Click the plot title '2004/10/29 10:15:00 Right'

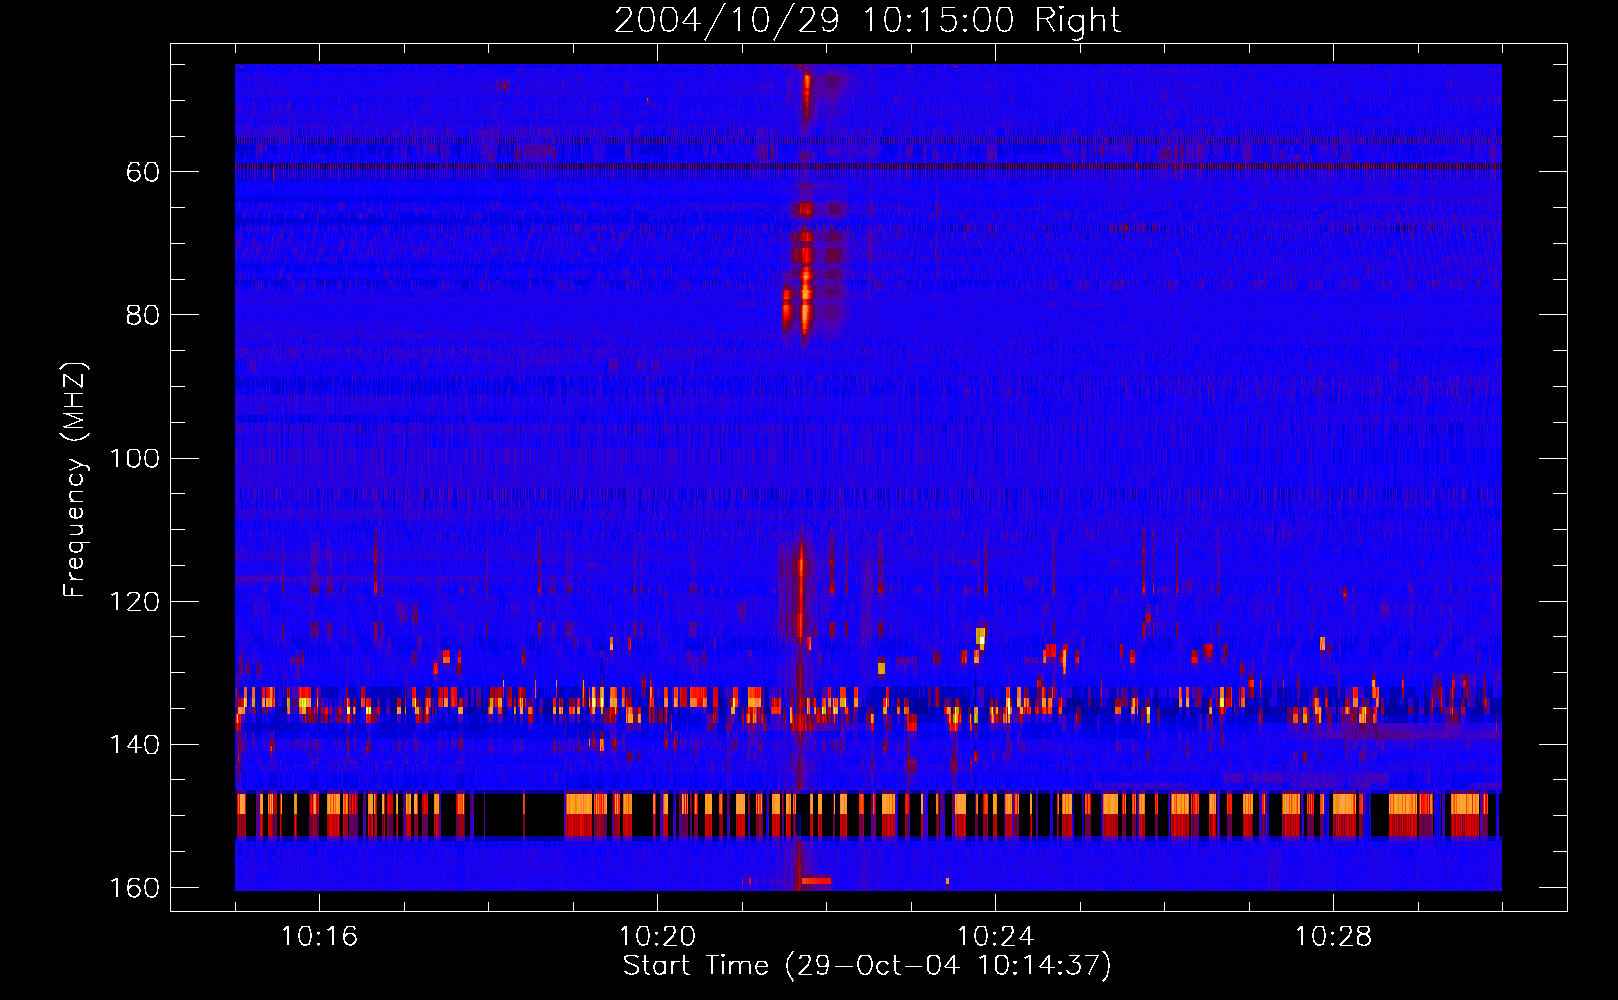pyautogui.click(x=867, y=20)
